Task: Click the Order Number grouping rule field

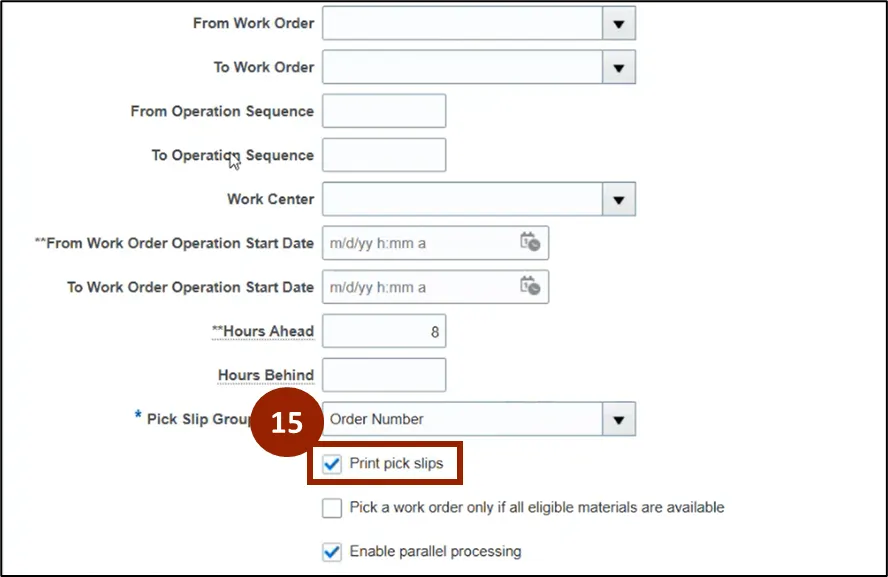Action: coord(462,419)
